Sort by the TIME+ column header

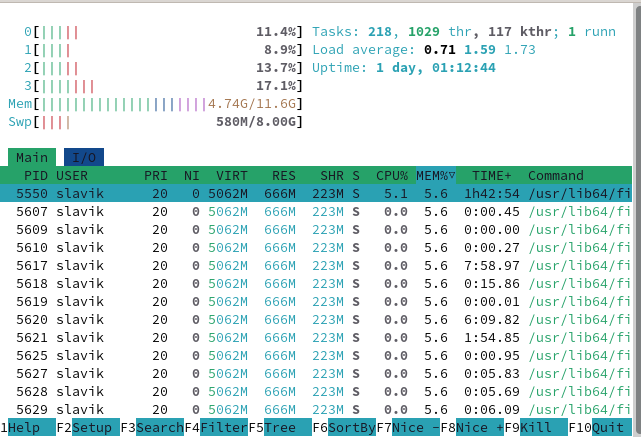pyautogui.click(x=492, y=175)
